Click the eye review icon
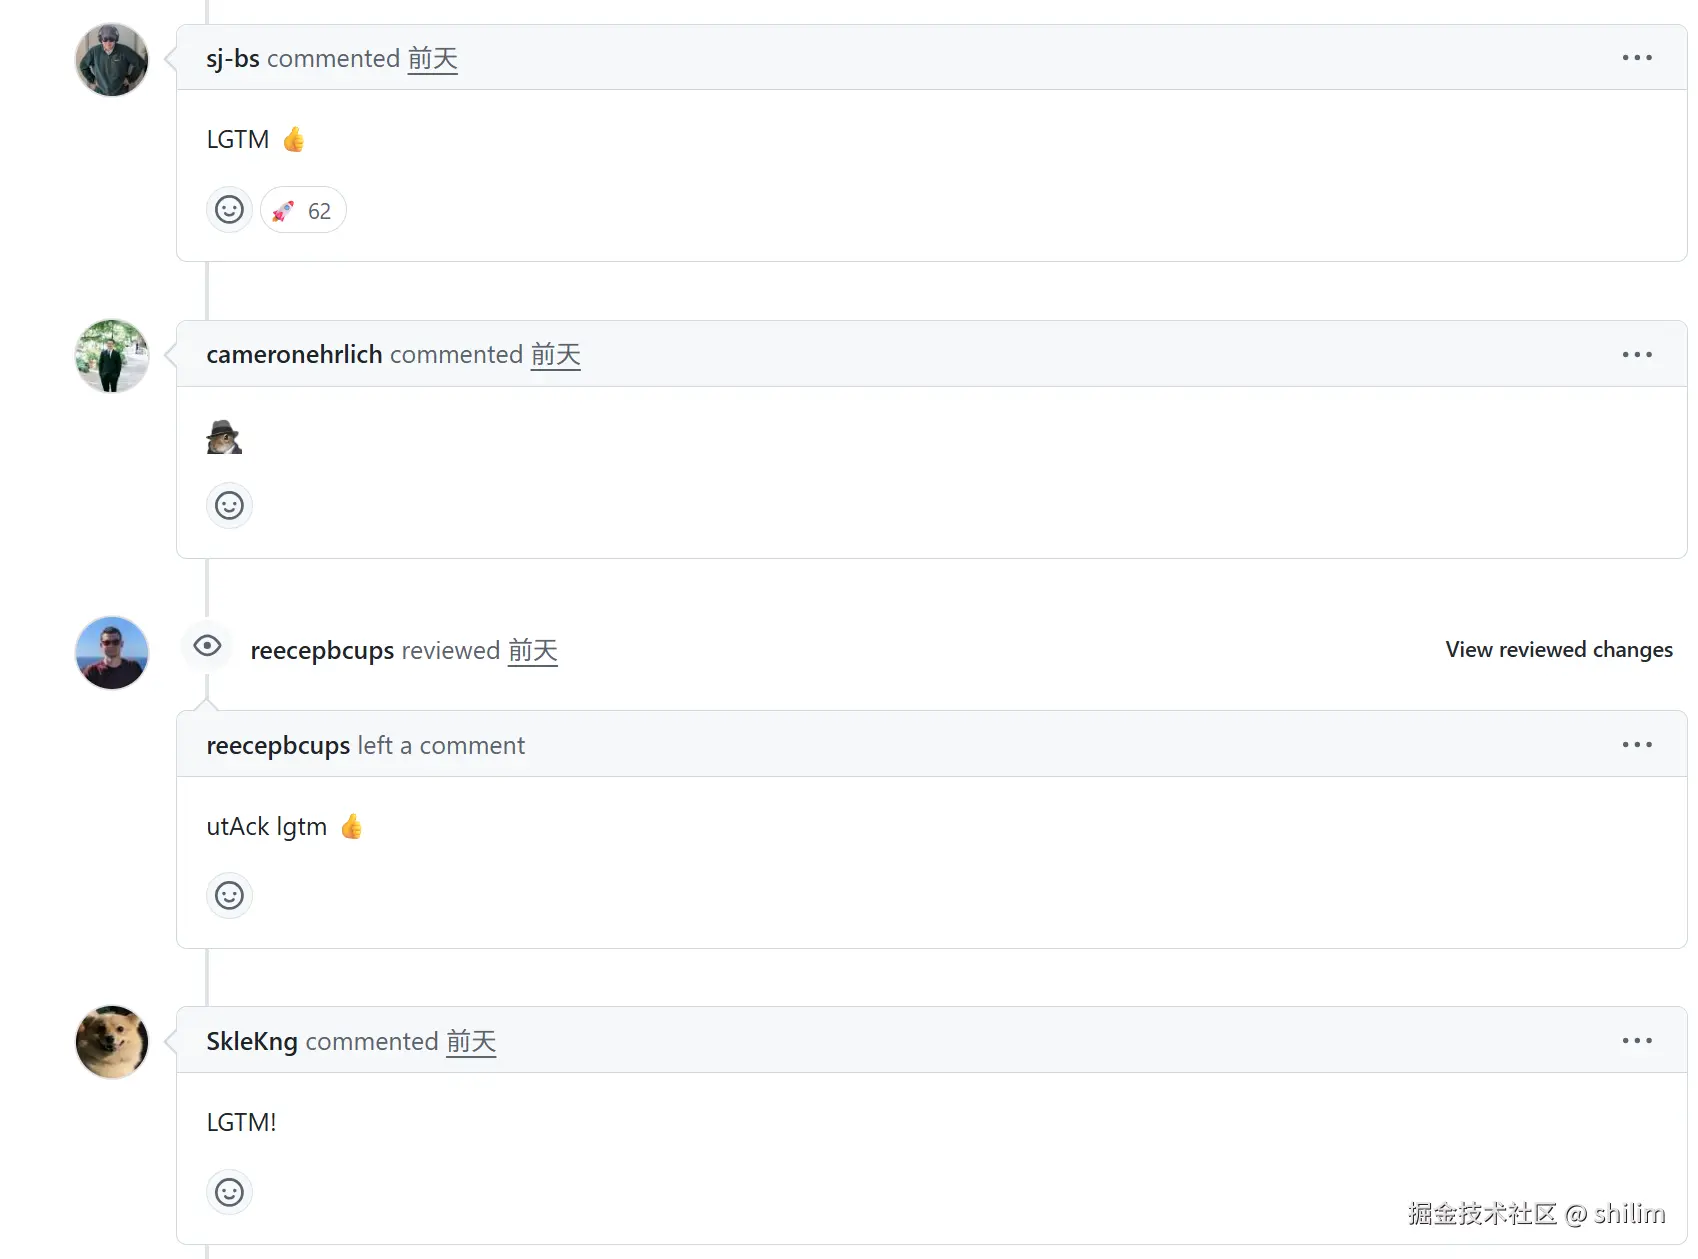This screenshot has width=1698, height=1259. 207,646
